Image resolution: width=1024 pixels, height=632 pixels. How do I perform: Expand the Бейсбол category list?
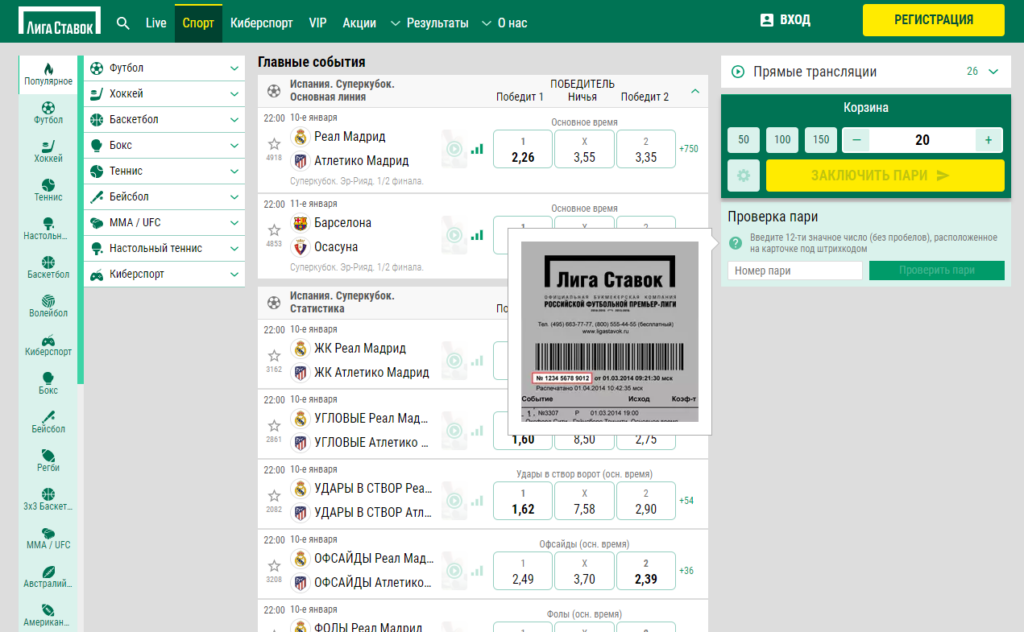coord(234,197)
